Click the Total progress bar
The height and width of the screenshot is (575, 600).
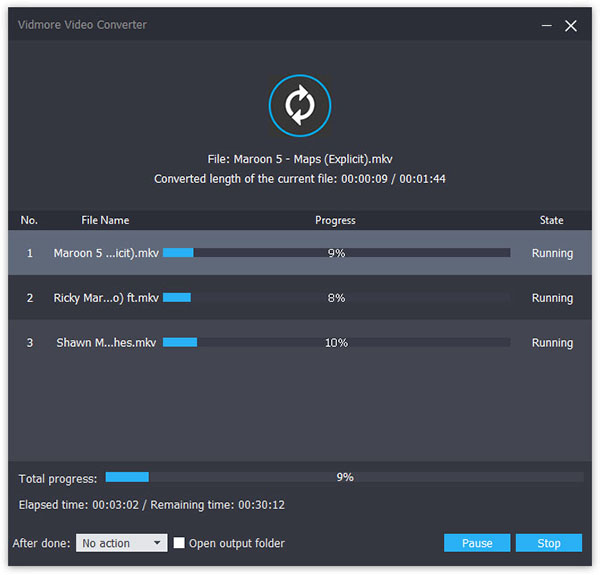point(344,477)
